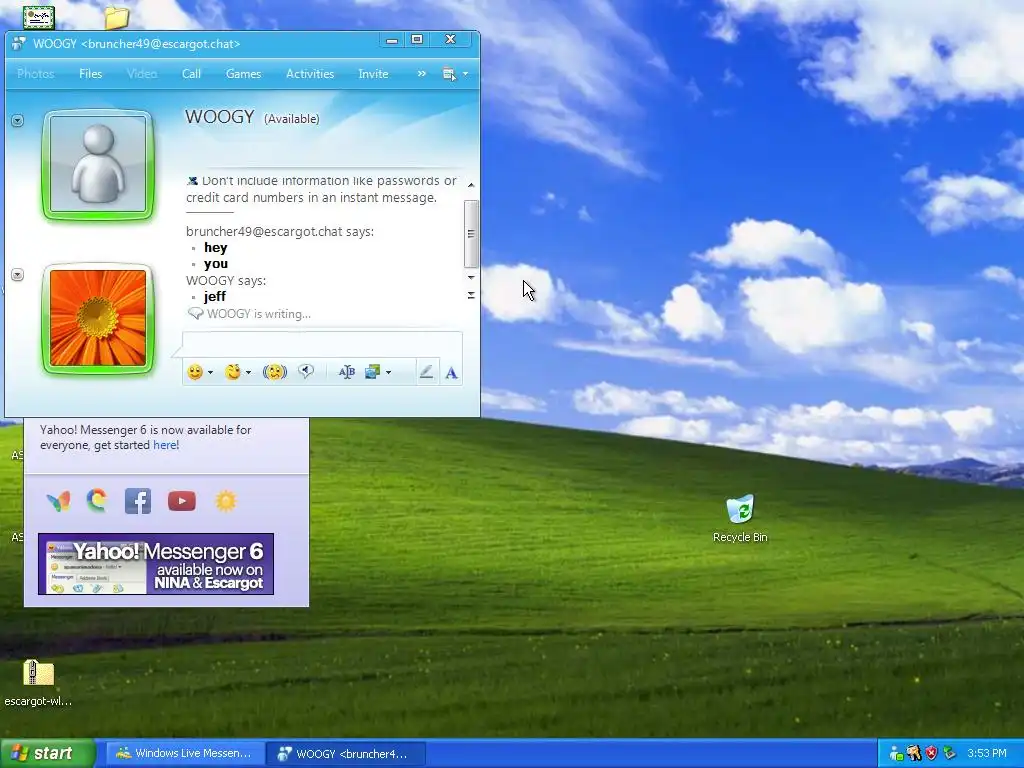The height and width of the screenshot is (768, 1024).
Task: Click the WOOGY contact name heading
Action: tap(219, 117)
